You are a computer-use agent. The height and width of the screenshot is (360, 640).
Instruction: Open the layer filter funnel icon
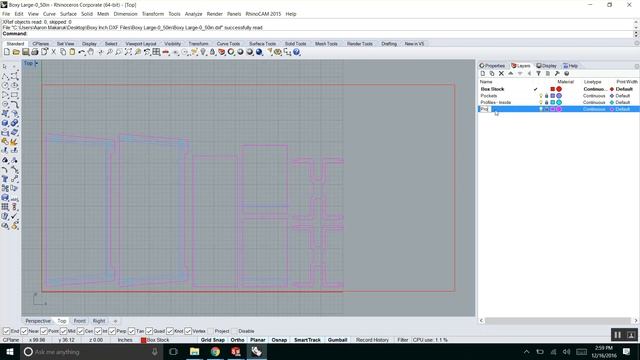point(538,73)
